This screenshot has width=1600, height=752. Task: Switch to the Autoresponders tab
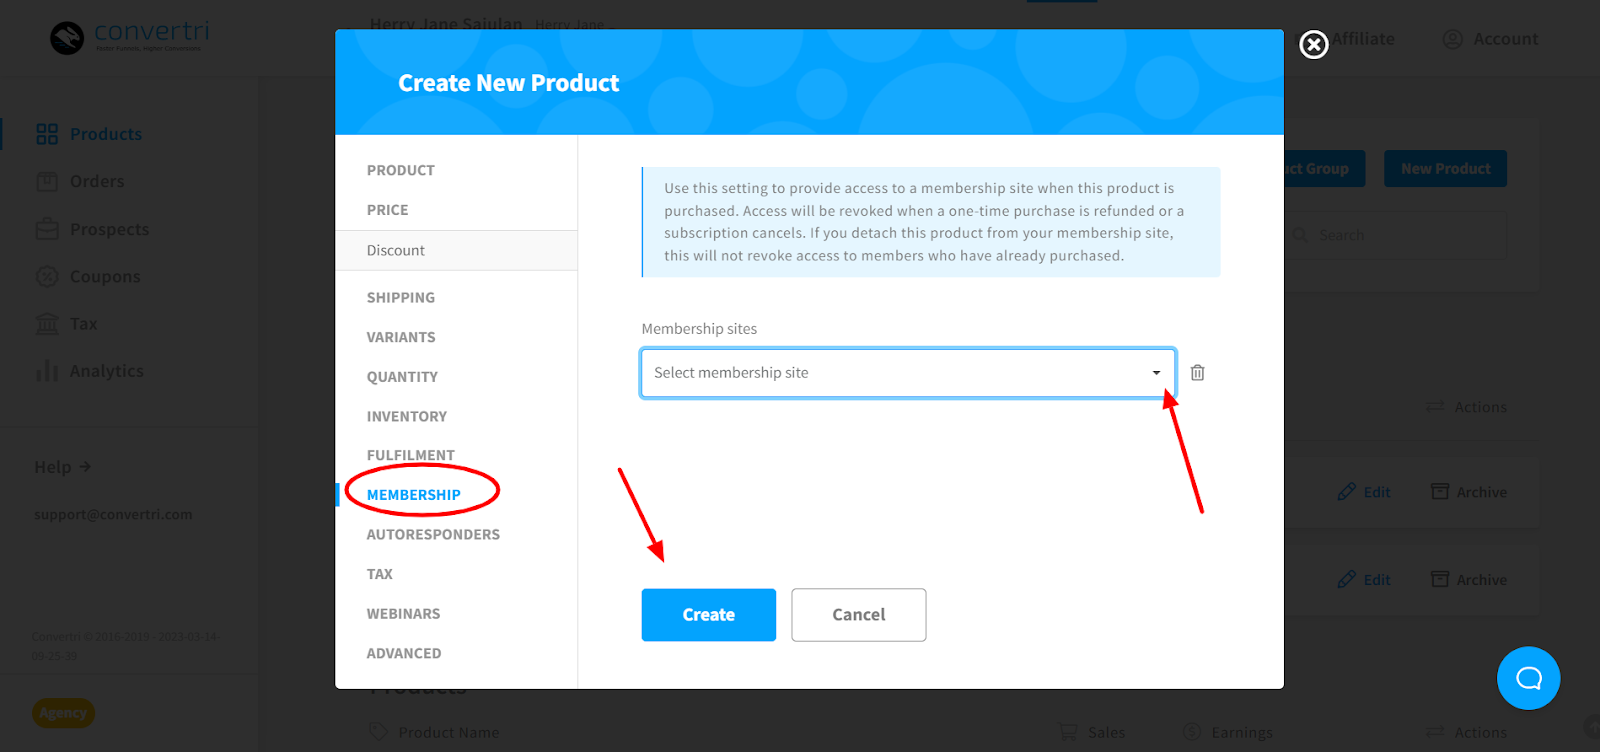432,535
